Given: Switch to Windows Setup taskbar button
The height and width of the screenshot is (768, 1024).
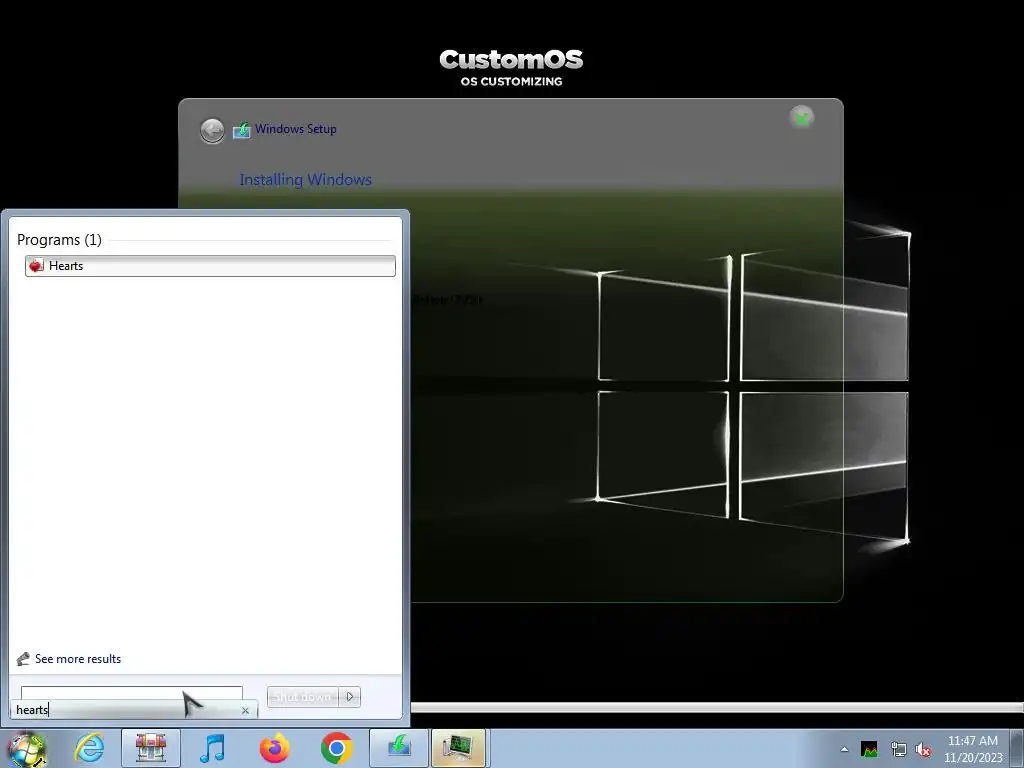Looking at the screenshot, I should (x=398, y=748).
